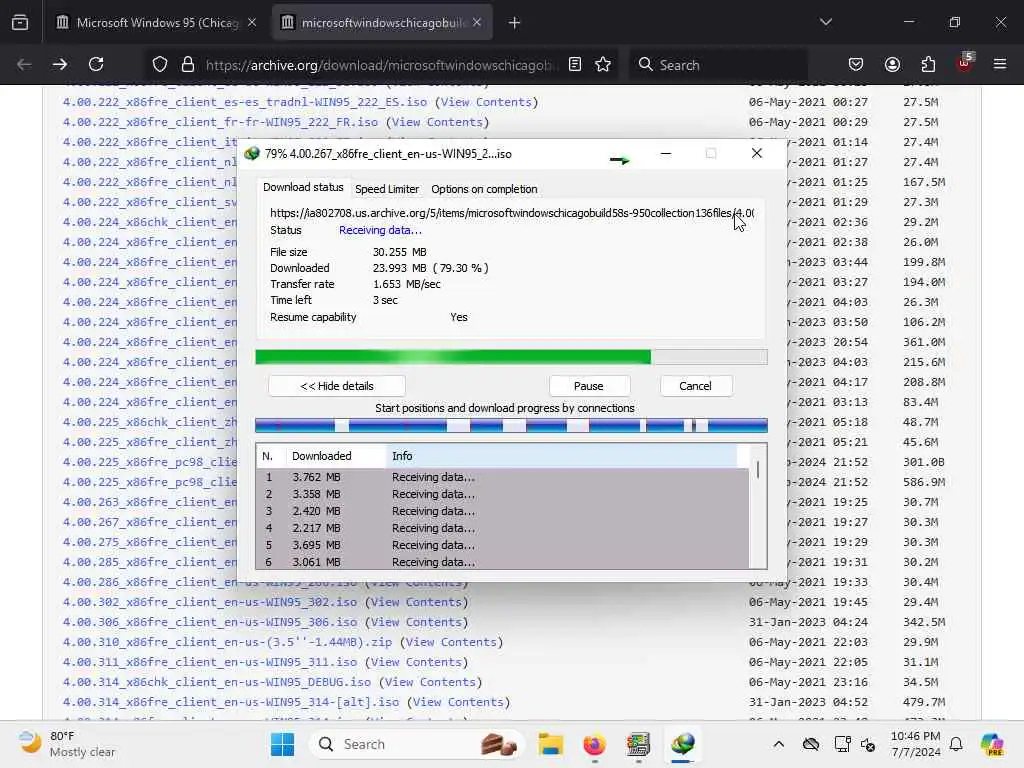Open Firefox tab list icon at far left

(x=20, y=22)
